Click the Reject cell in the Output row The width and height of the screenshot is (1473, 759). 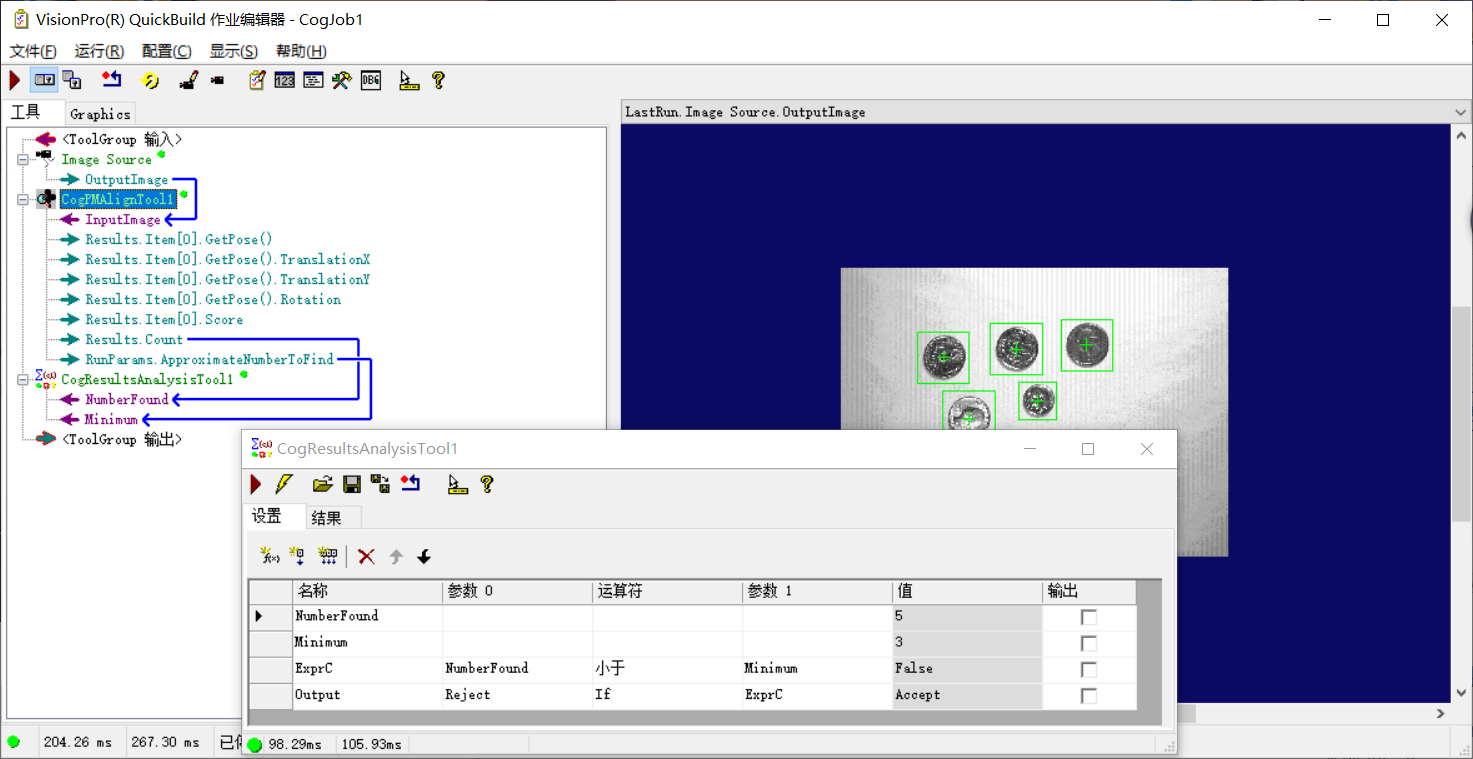(517, 695)
